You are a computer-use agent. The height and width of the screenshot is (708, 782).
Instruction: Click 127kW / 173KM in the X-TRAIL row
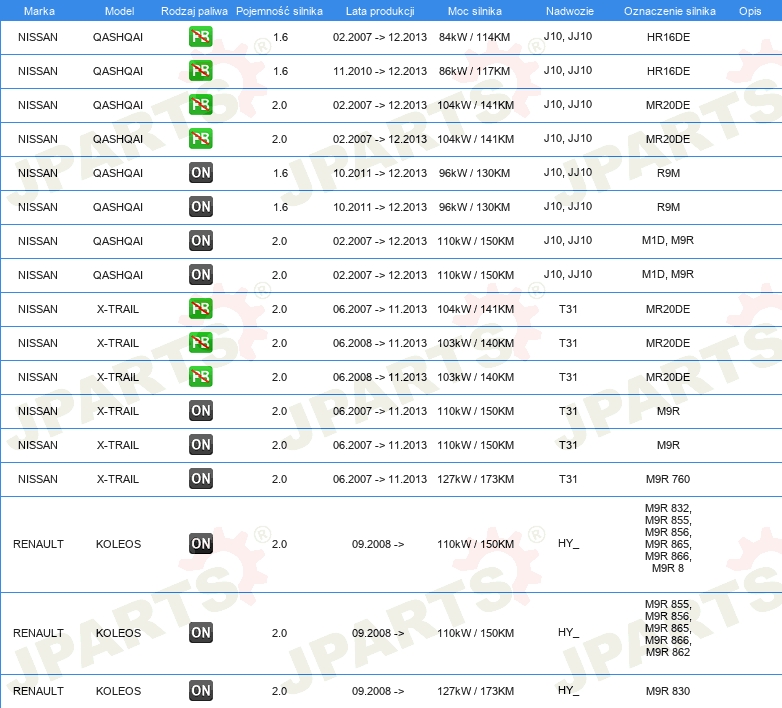pyautogui.click(x=475, y=479)
